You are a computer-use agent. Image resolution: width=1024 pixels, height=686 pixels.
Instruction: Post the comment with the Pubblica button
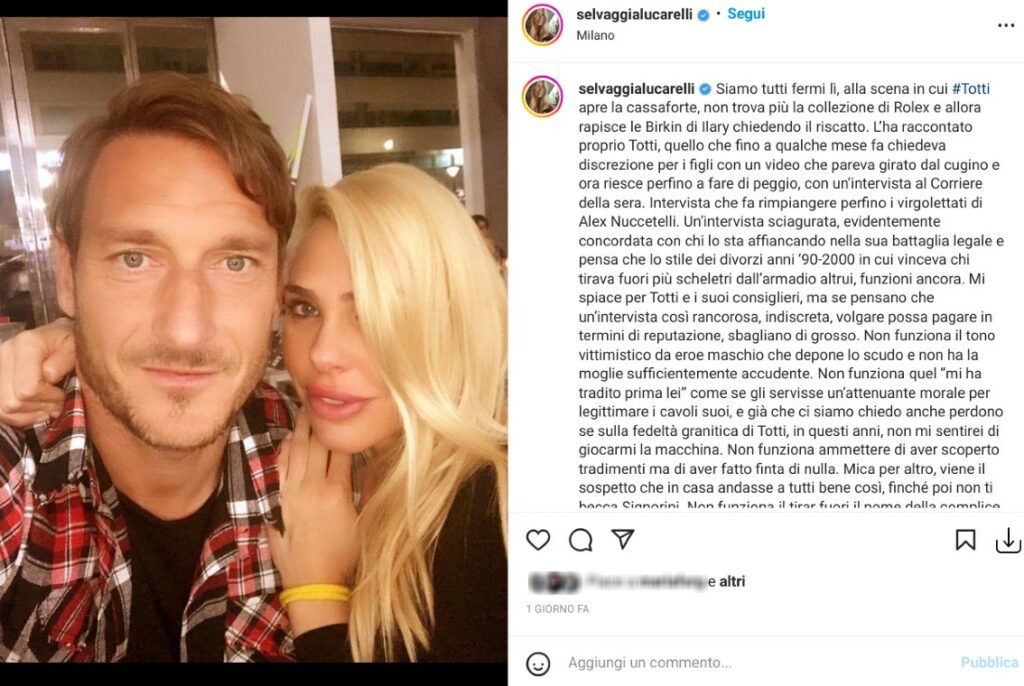point(989,662)
